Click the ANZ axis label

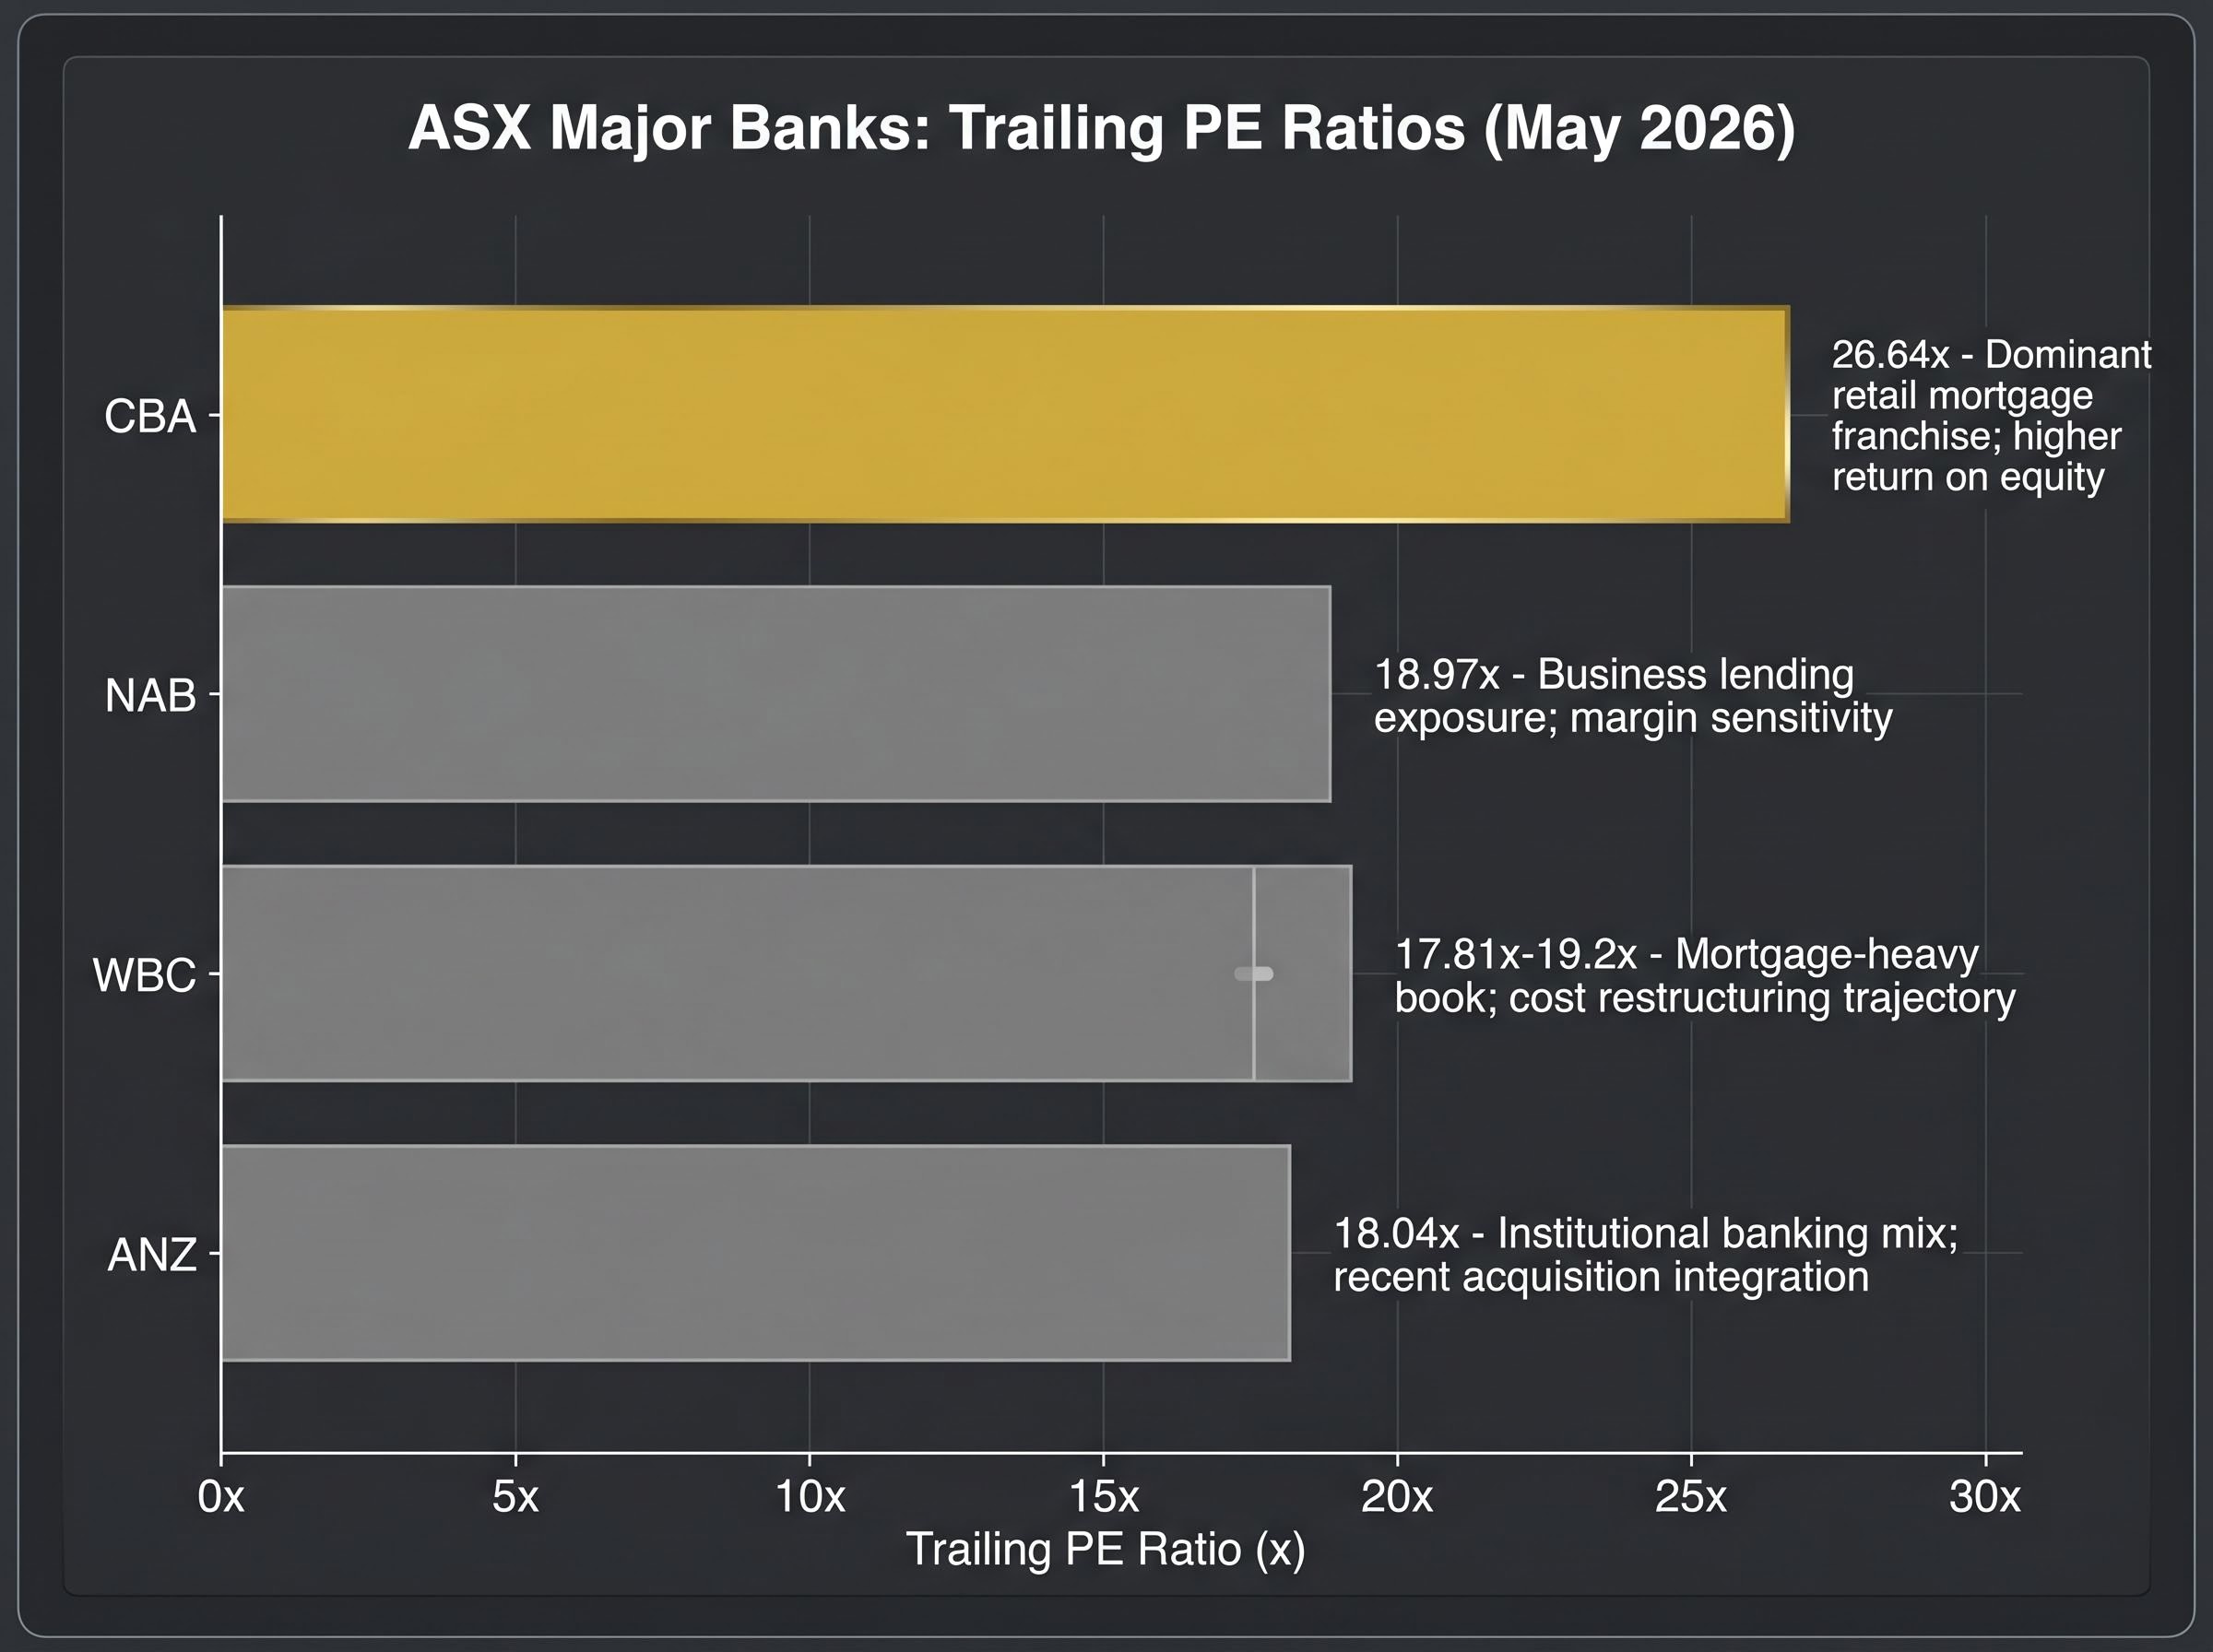(x=152, y=1254)
